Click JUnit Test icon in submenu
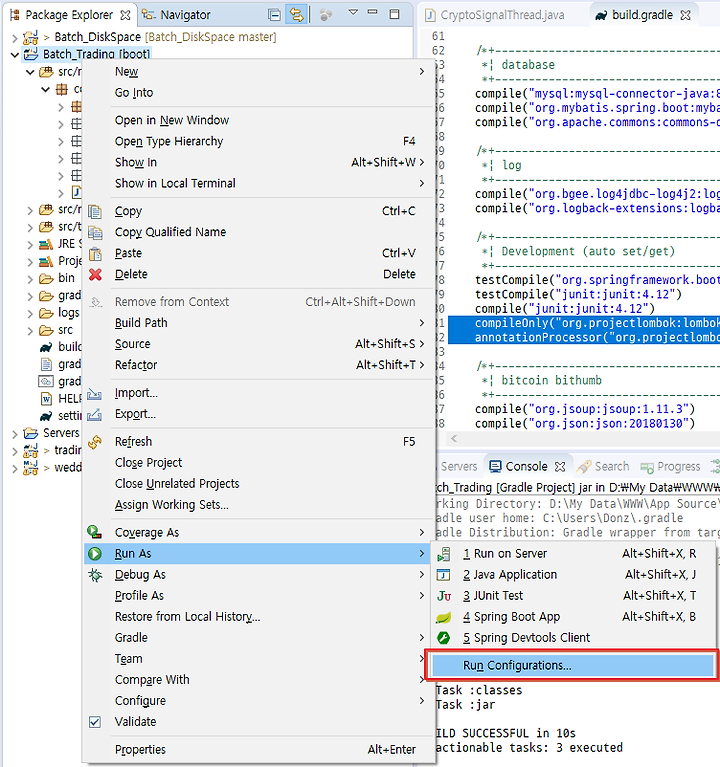 pyautogui.click(x=444, y=596)
